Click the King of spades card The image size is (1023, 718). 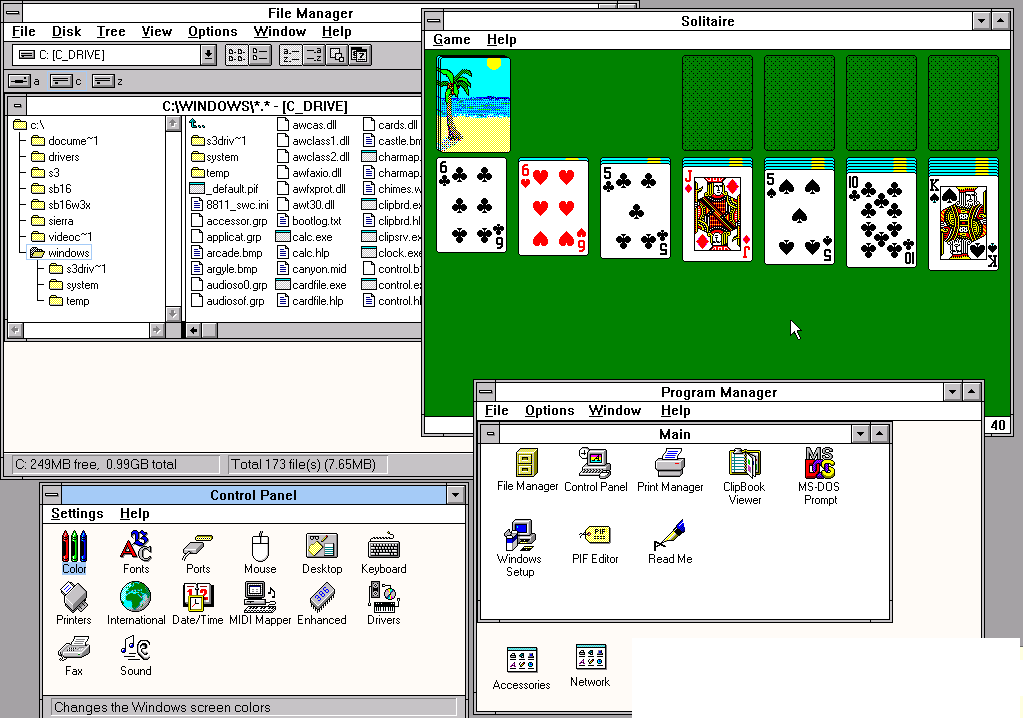pyautogui.click(x=963, y=223)
